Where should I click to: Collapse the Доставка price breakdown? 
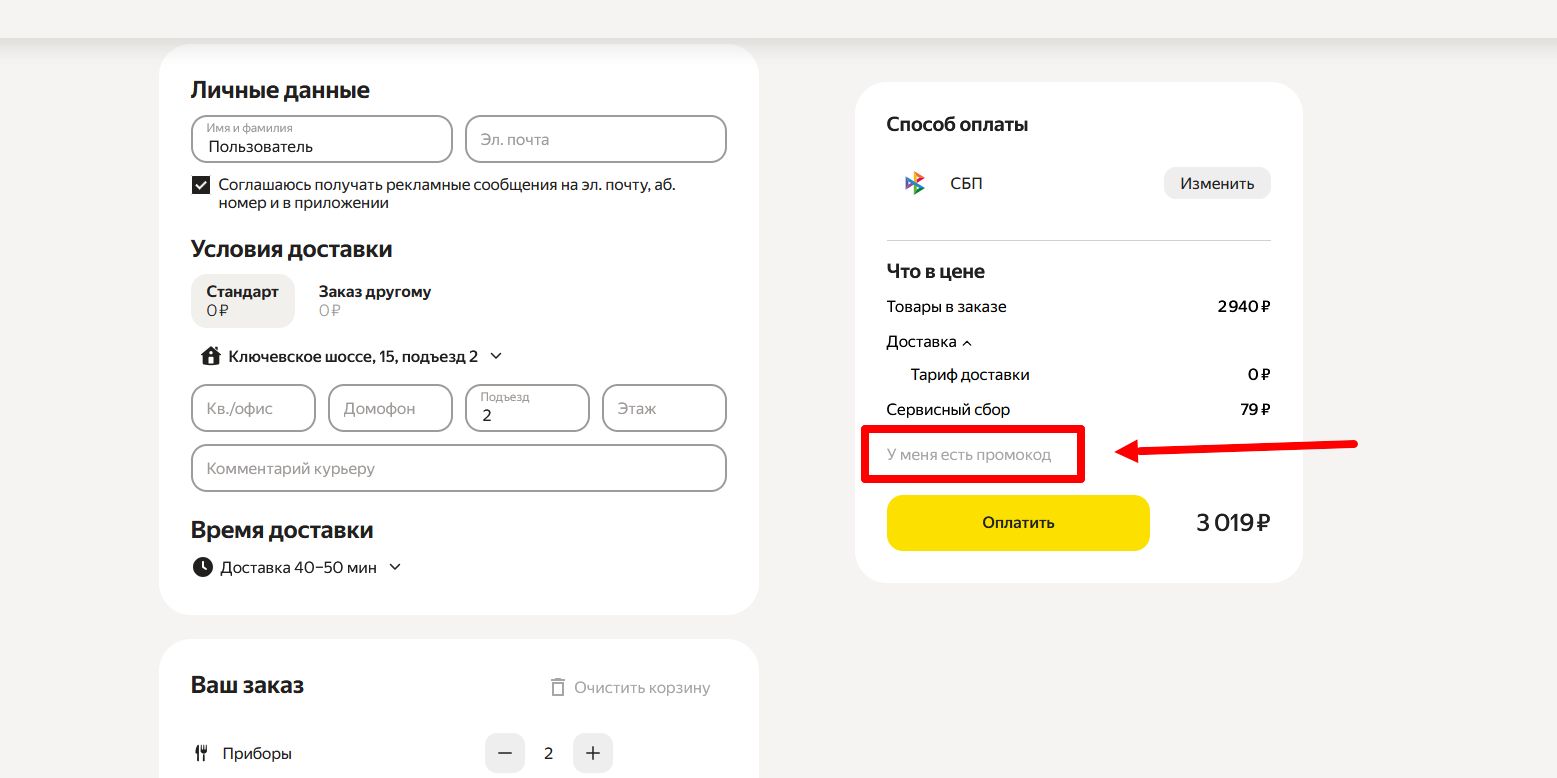point(929,342)
